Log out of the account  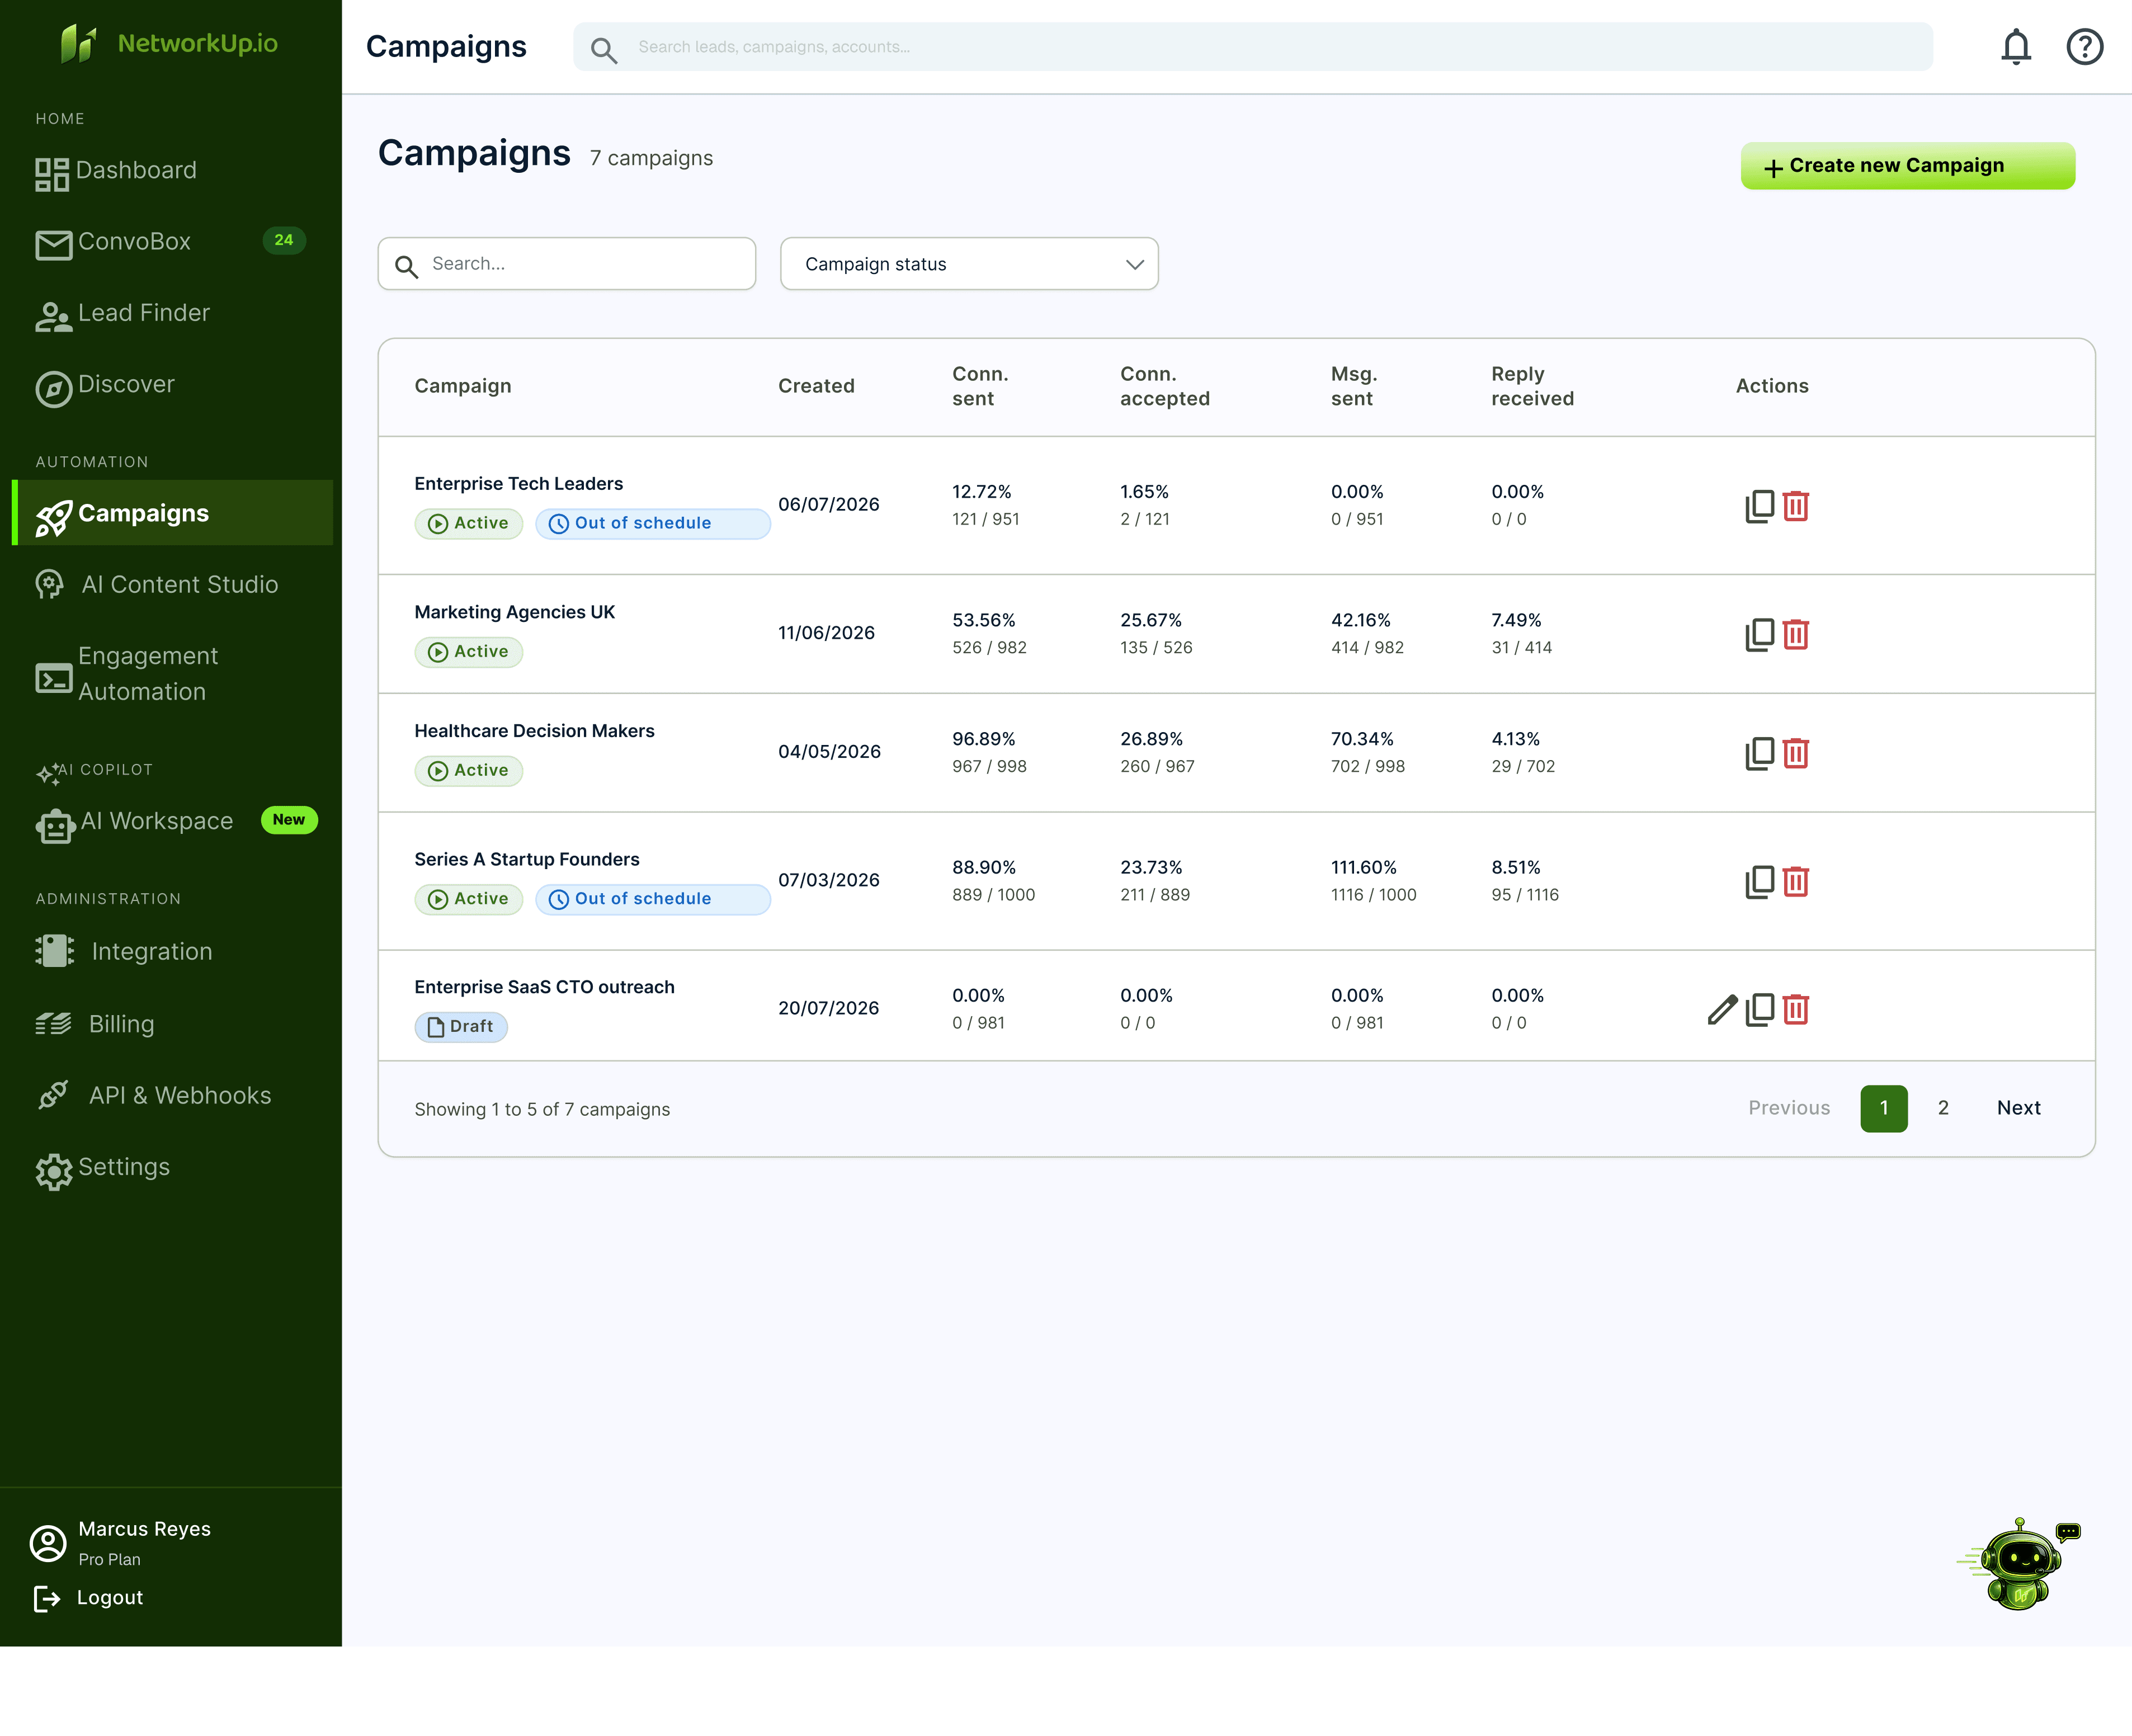tap(89, 1598)
